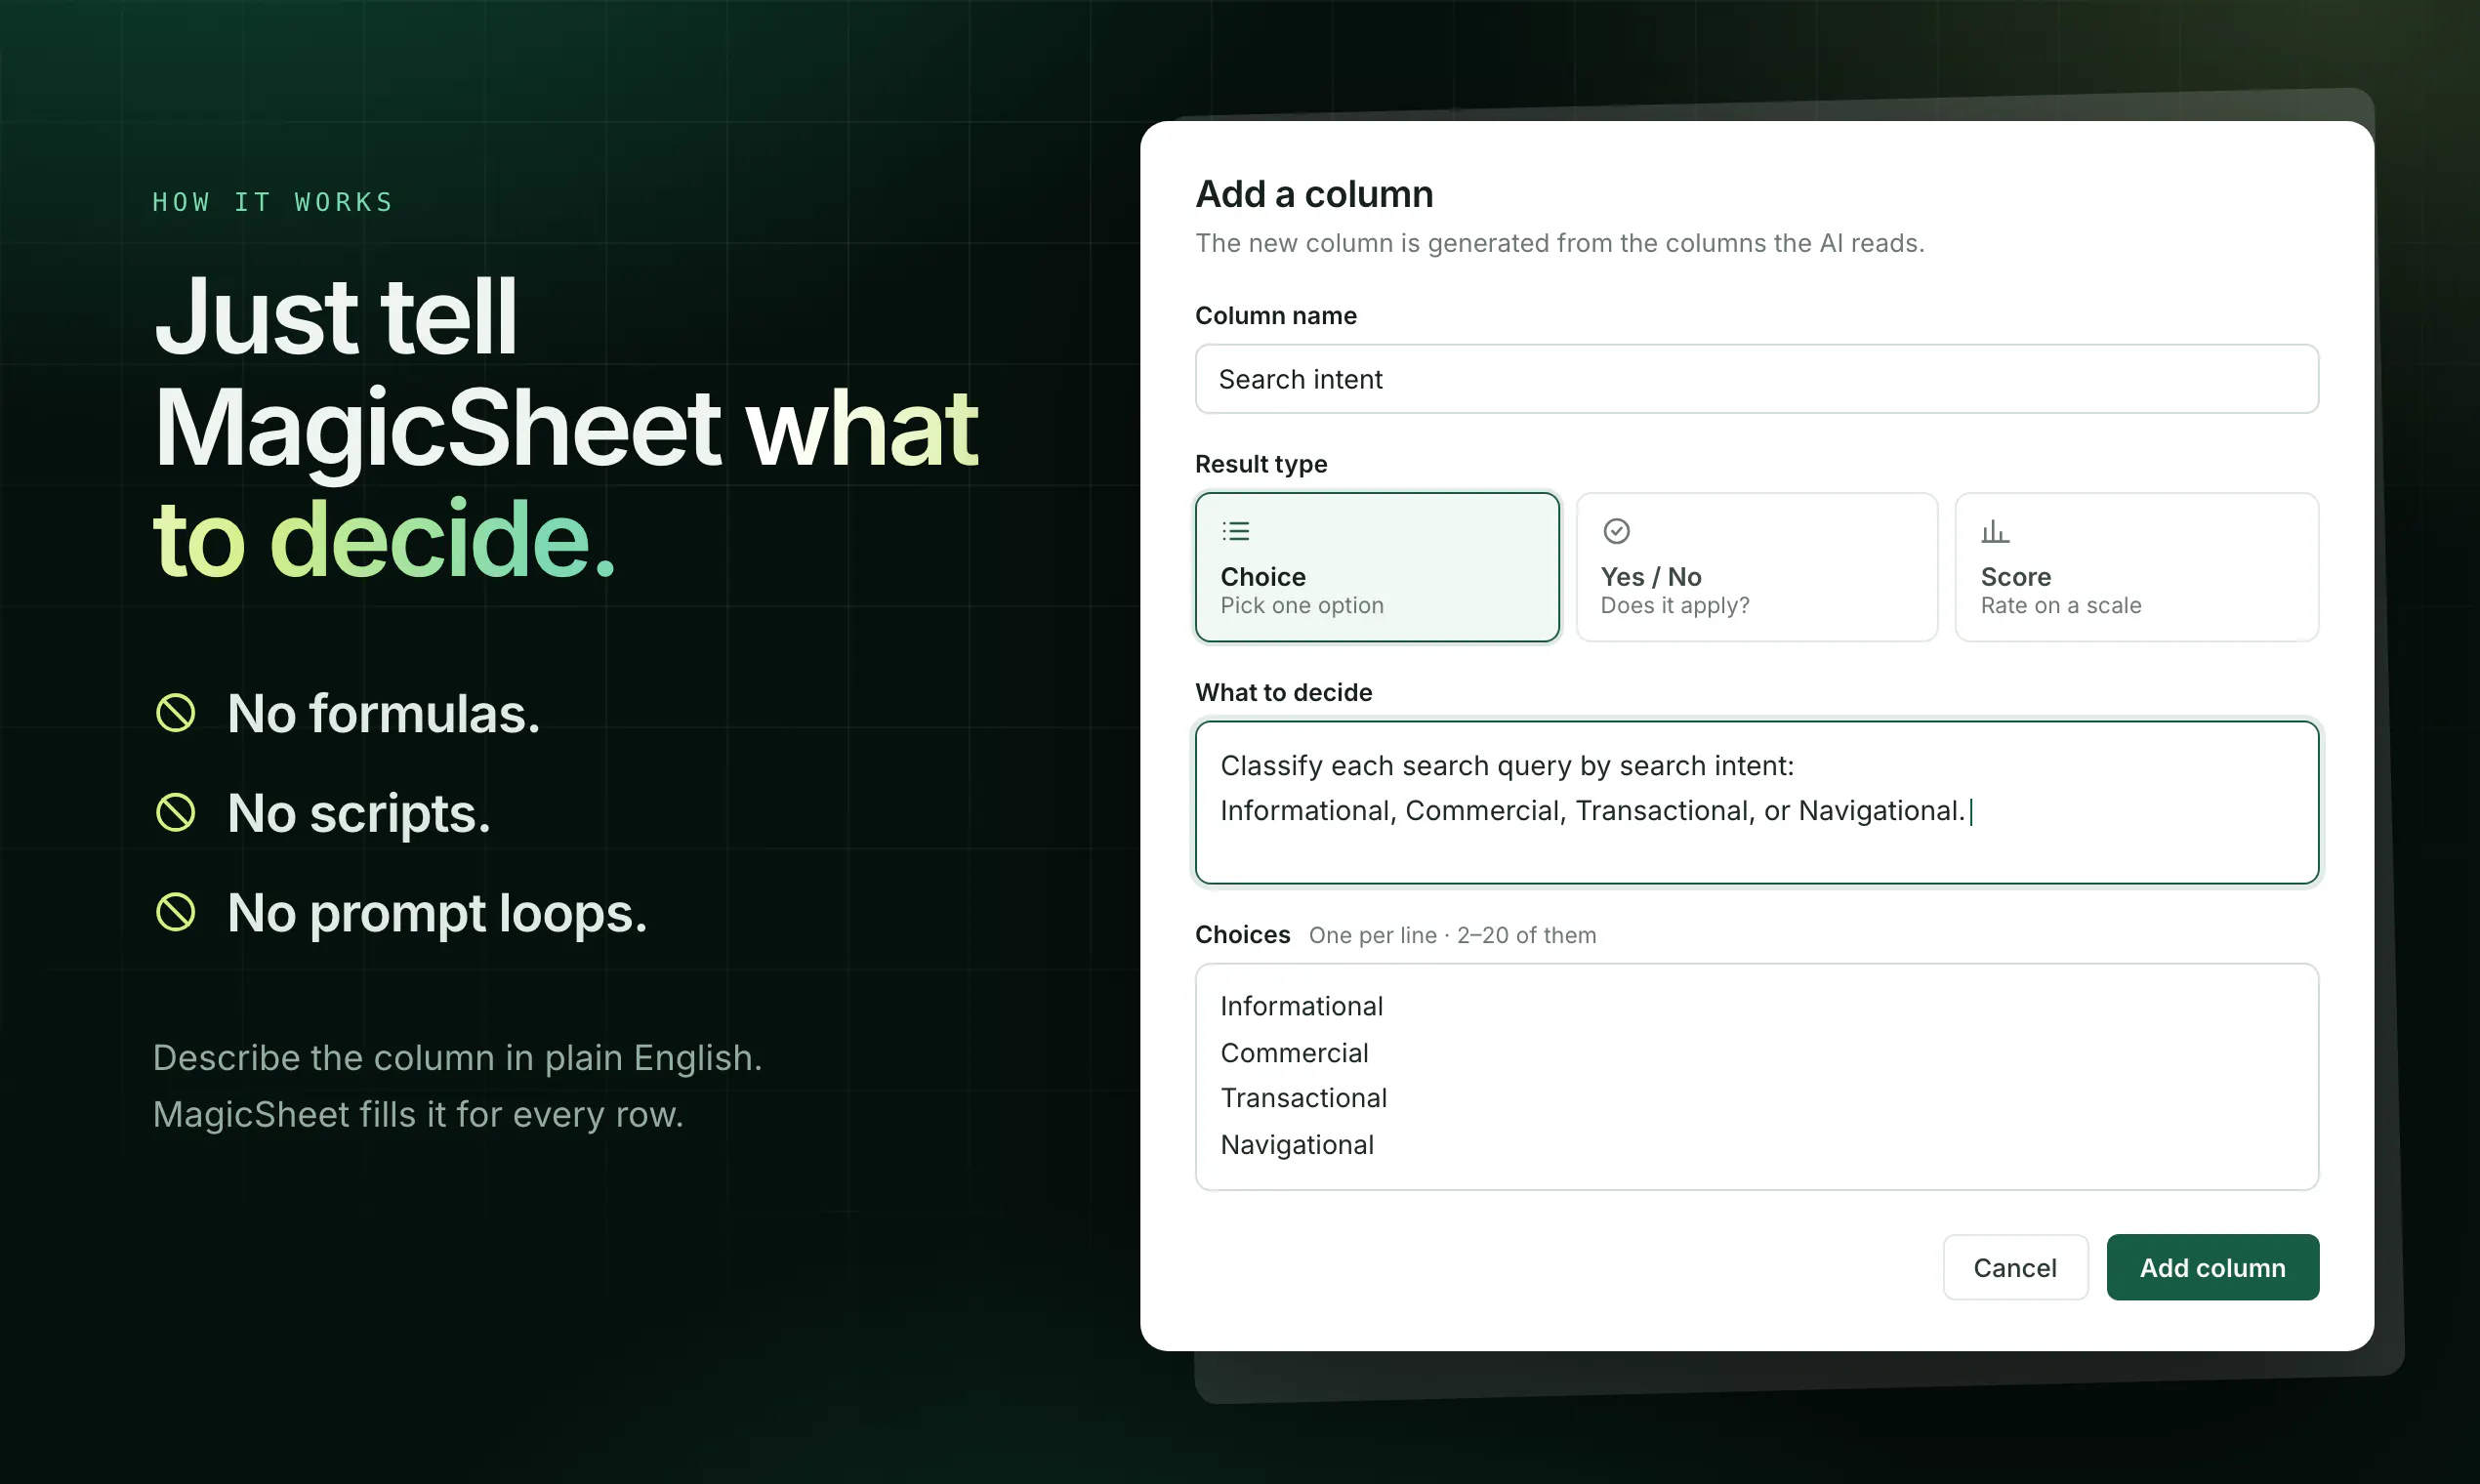
Task: Focus the Column name input field
Action: click(1757, 379)
